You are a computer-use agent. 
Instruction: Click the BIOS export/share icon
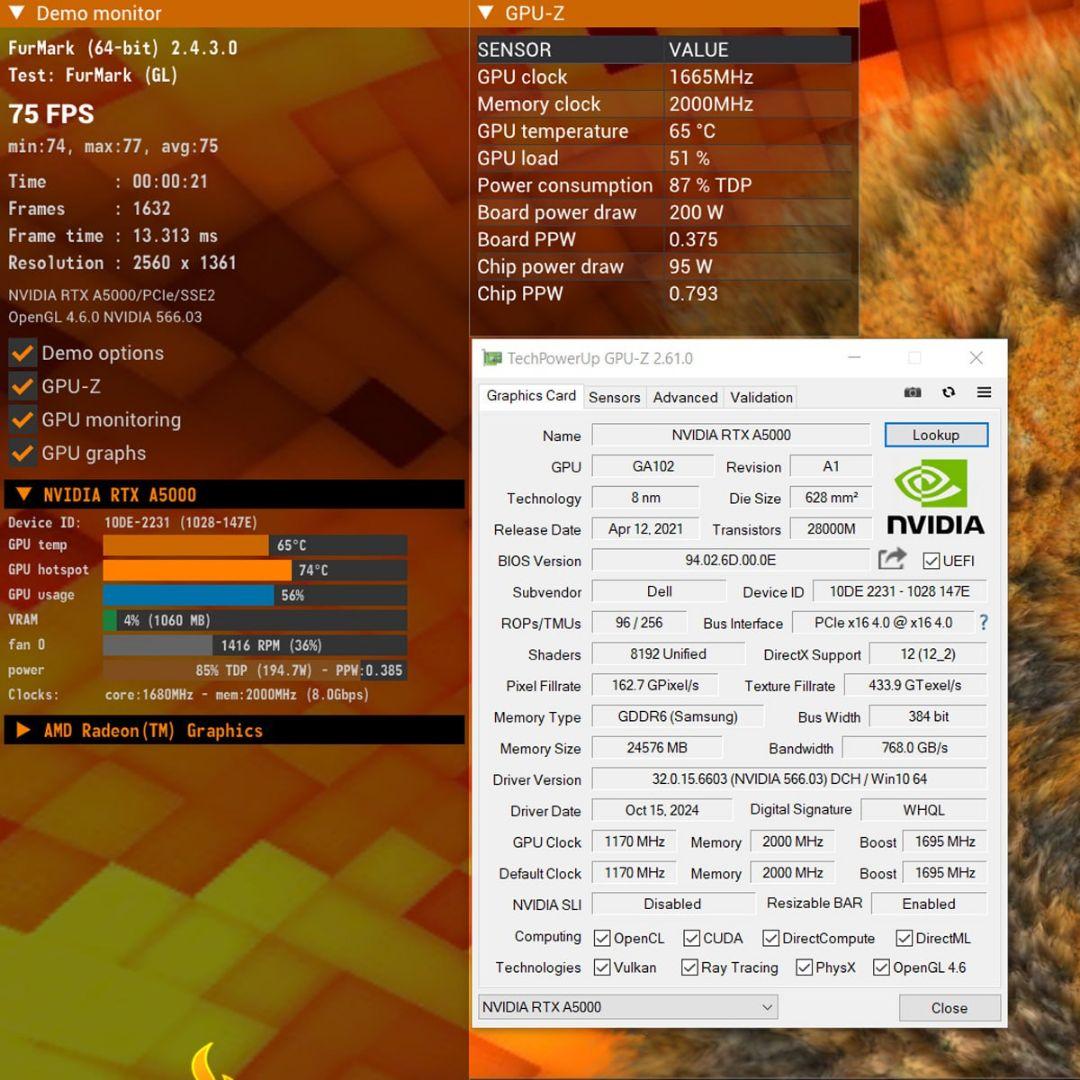[891, 560]
